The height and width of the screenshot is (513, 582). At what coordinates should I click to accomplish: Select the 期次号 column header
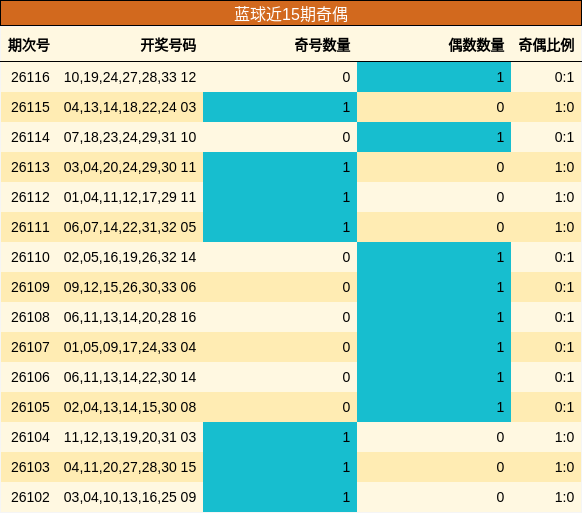pyautogui.click(x=29, y=45)
